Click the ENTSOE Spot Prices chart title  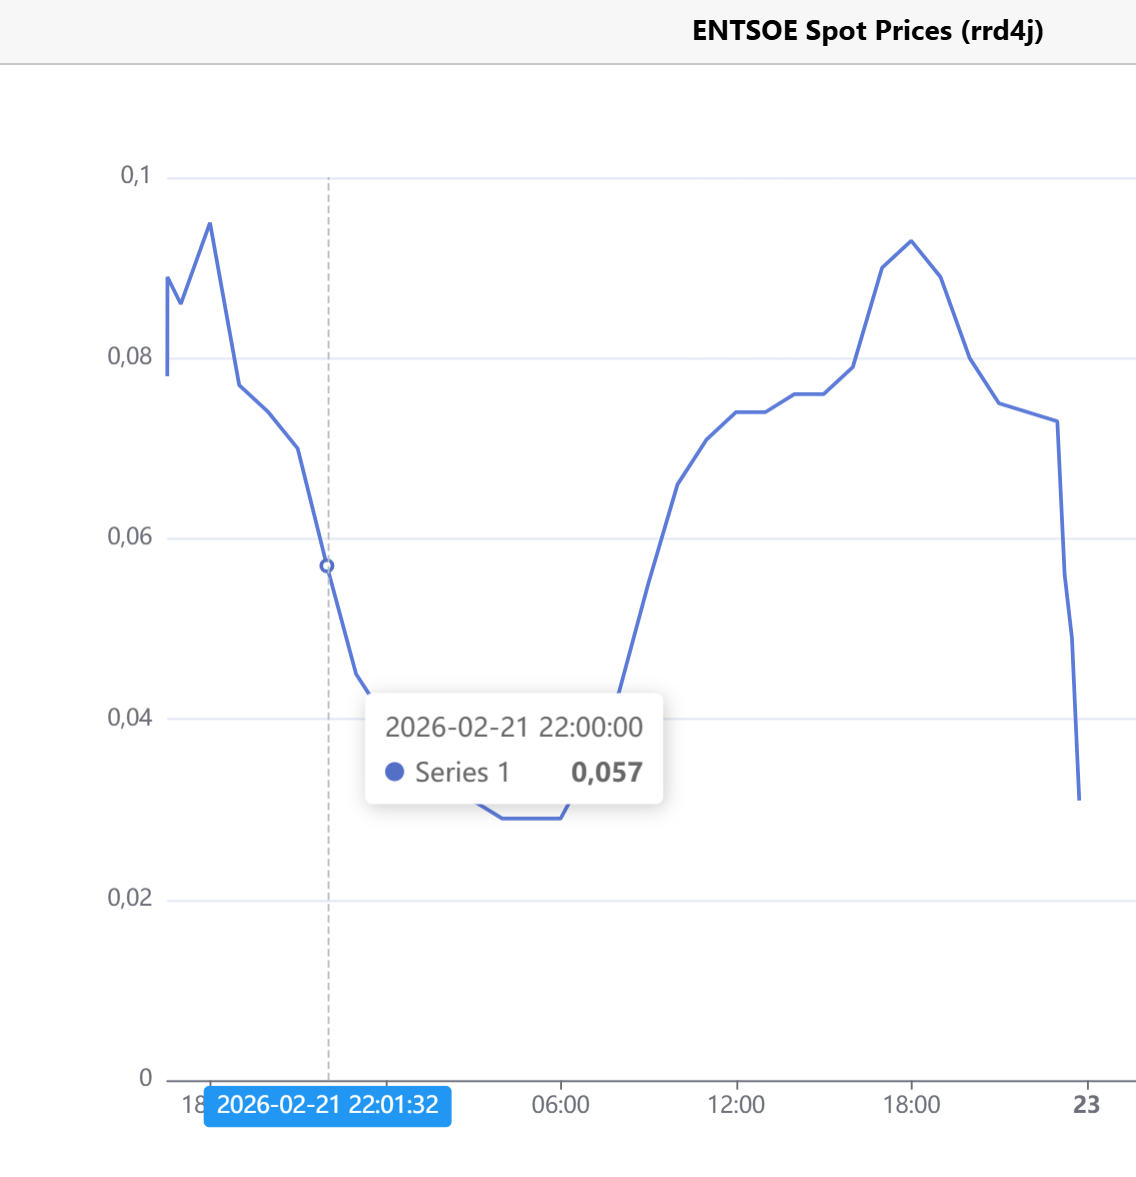tap(867, 31)
